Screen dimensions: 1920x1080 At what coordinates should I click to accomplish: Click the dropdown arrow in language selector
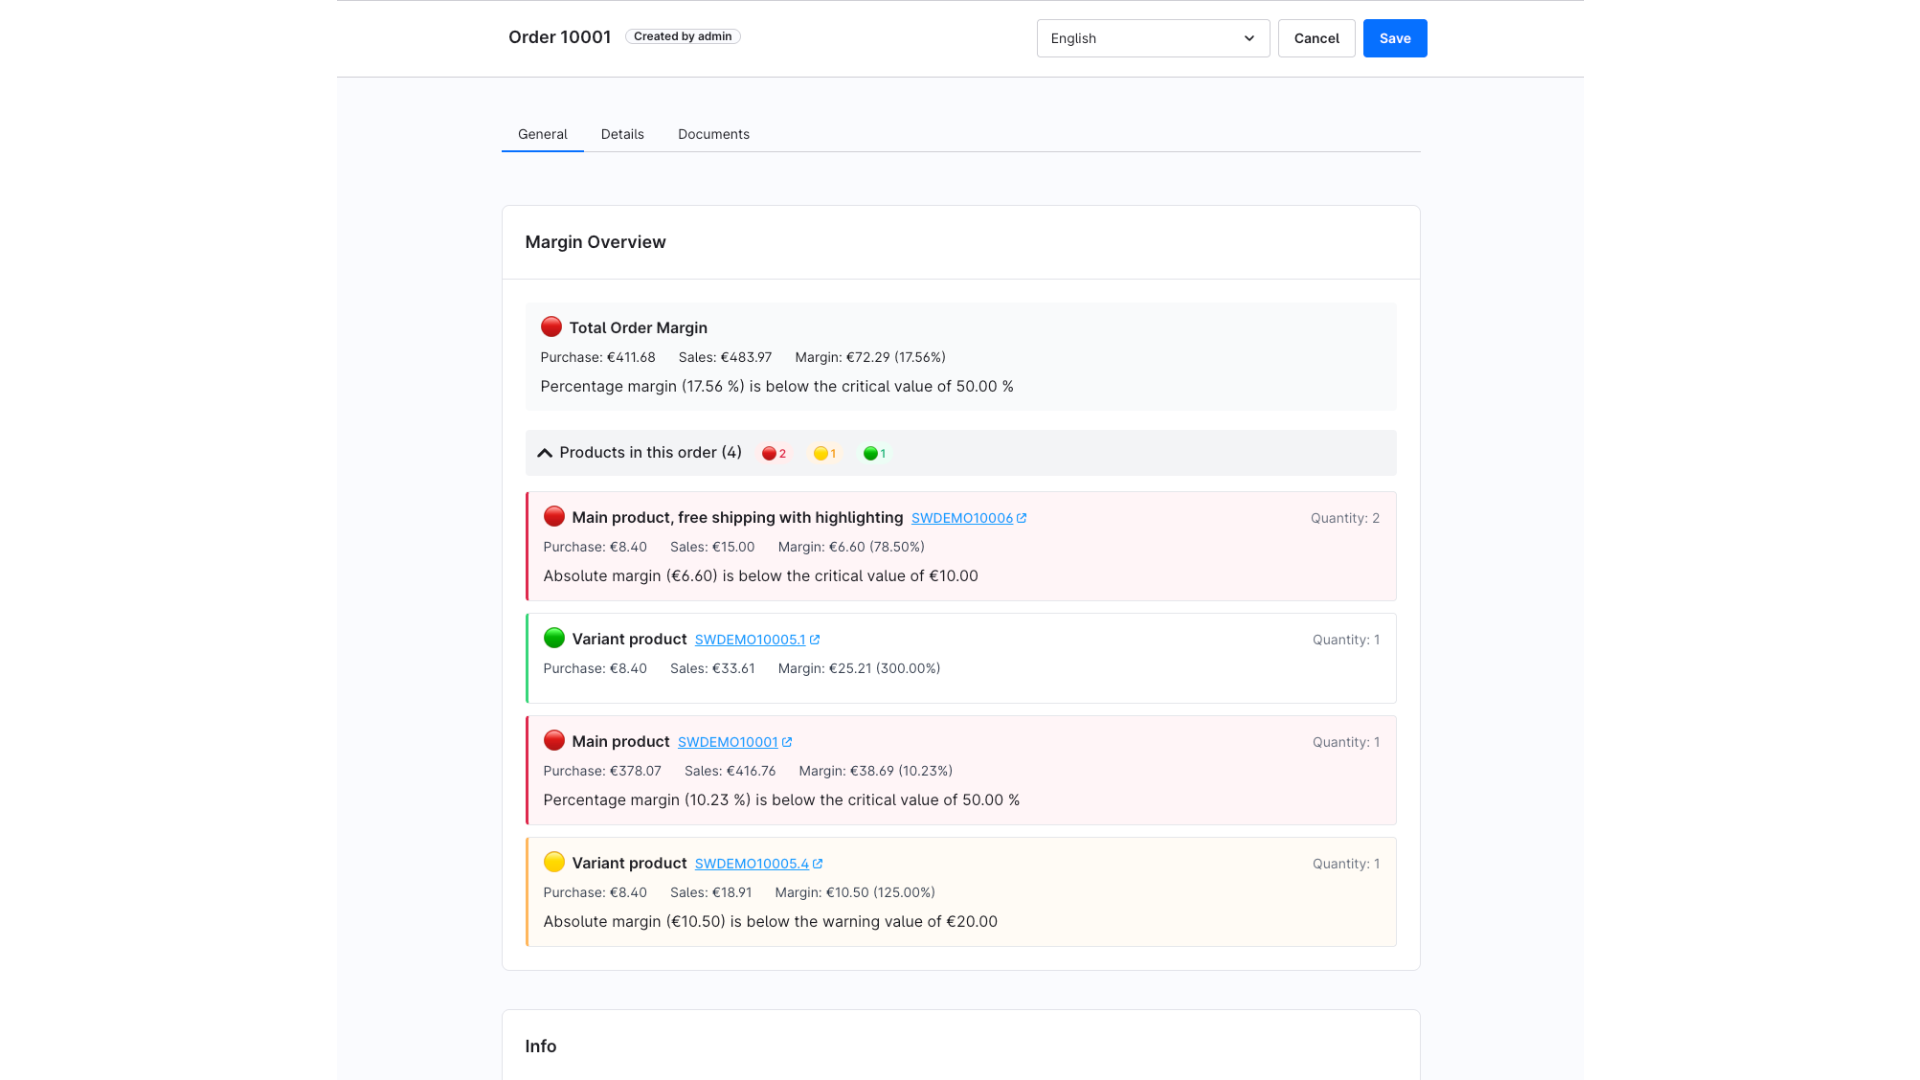1249,38
